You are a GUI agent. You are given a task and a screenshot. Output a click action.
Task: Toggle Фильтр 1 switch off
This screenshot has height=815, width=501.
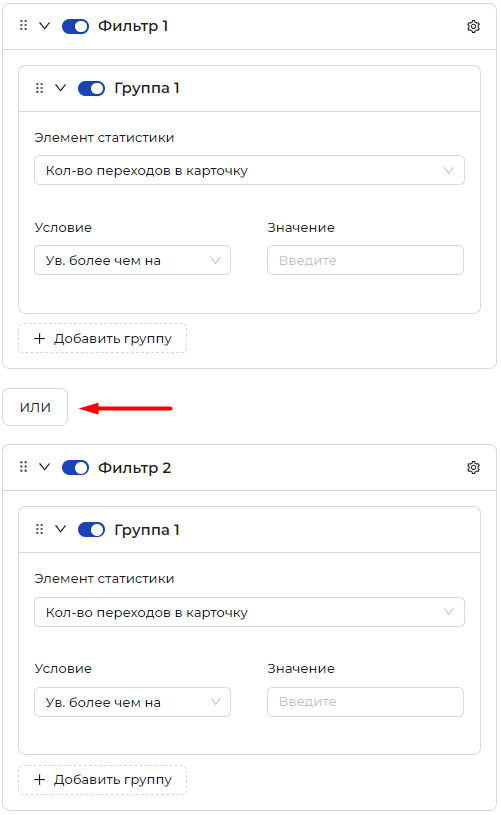pyautogui.click(x=75, y=26)
